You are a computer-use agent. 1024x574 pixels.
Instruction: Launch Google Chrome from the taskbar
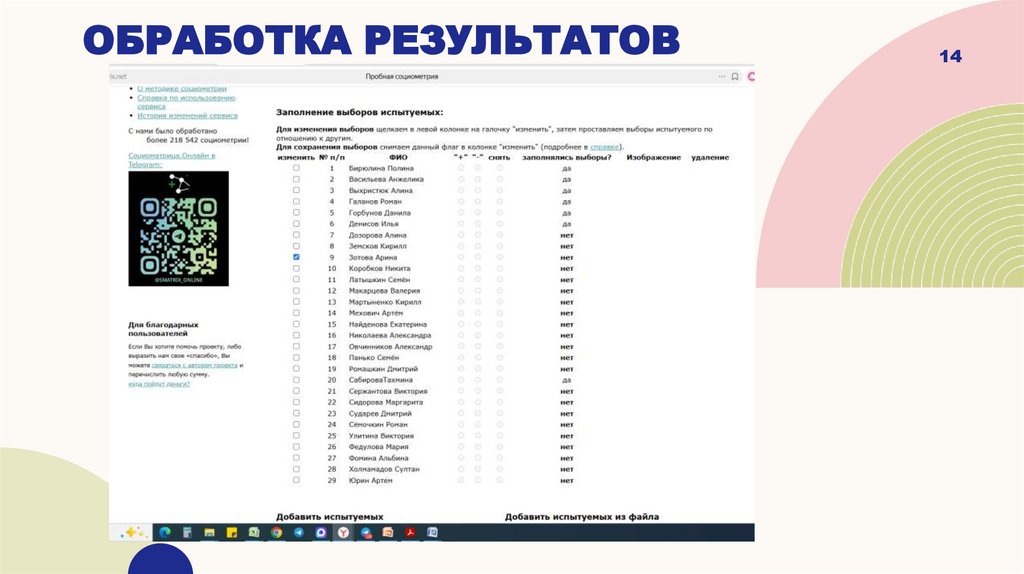coord(276,532)
